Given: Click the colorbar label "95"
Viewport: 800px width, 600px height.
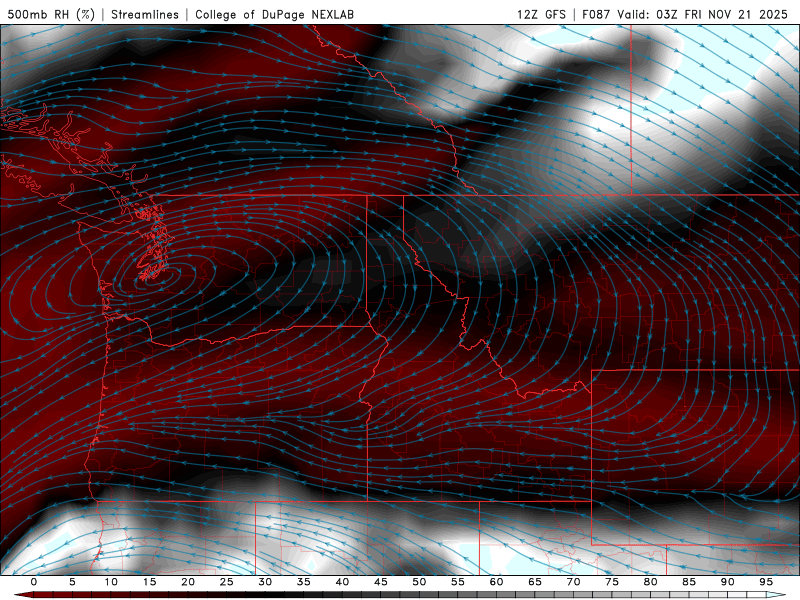Looking at the screenshot, I should pyautogui.click(x=766, y=582).
